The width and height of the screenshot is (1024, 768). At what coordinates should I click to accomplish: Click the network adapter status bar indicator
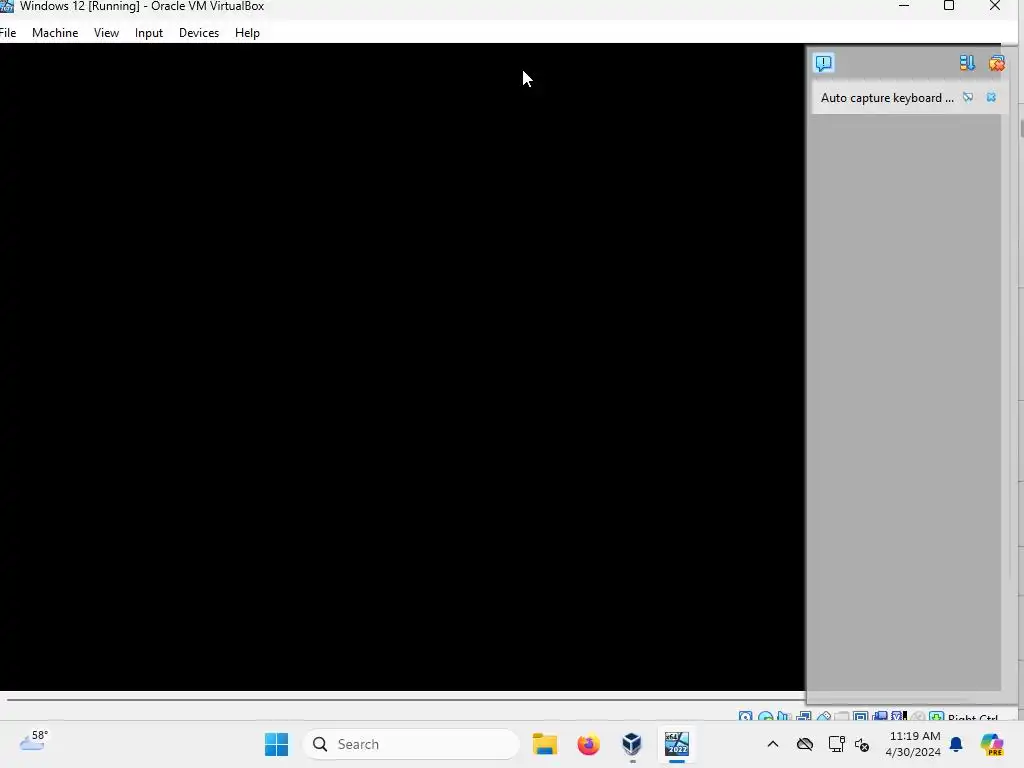pos(803,716)
